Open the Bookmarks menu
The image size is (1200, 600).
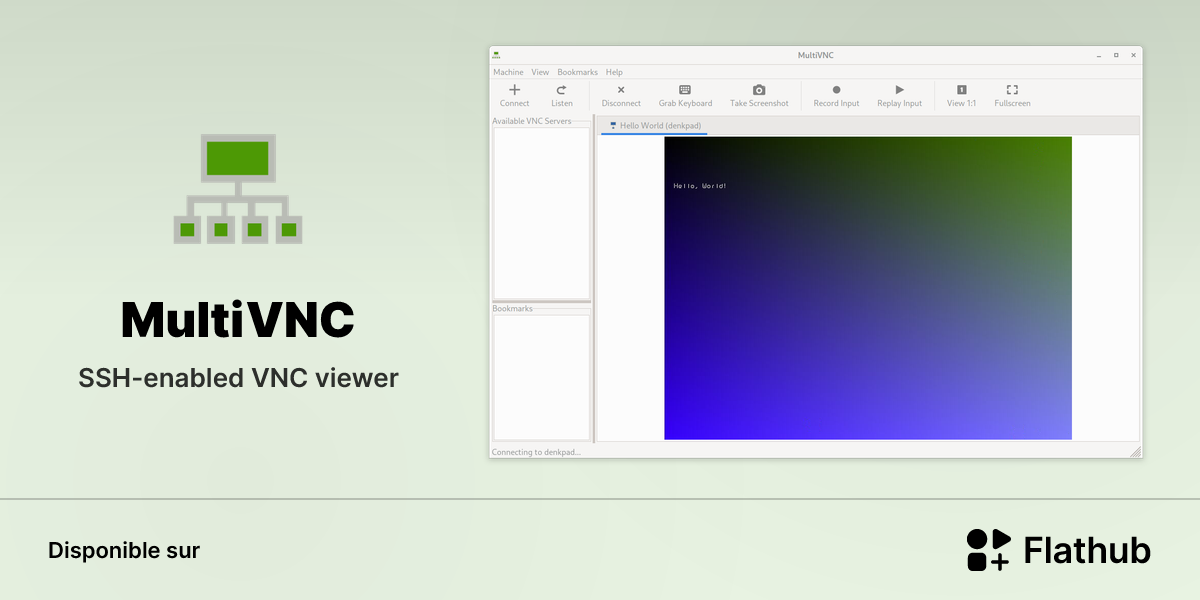pyautogui.click(x=577, y=72)
